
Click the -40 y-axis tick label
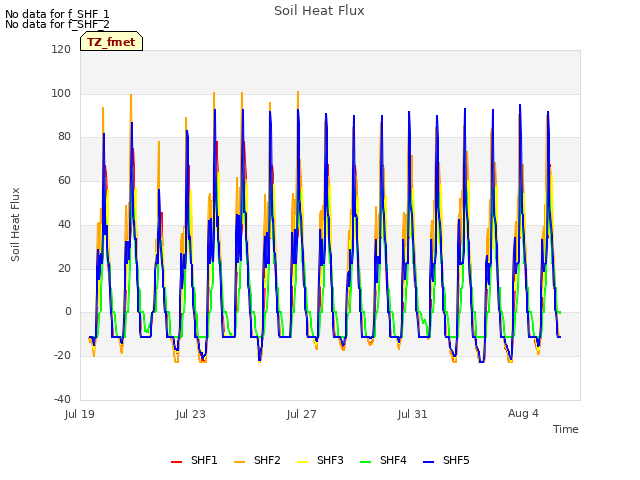pos(62,399)
